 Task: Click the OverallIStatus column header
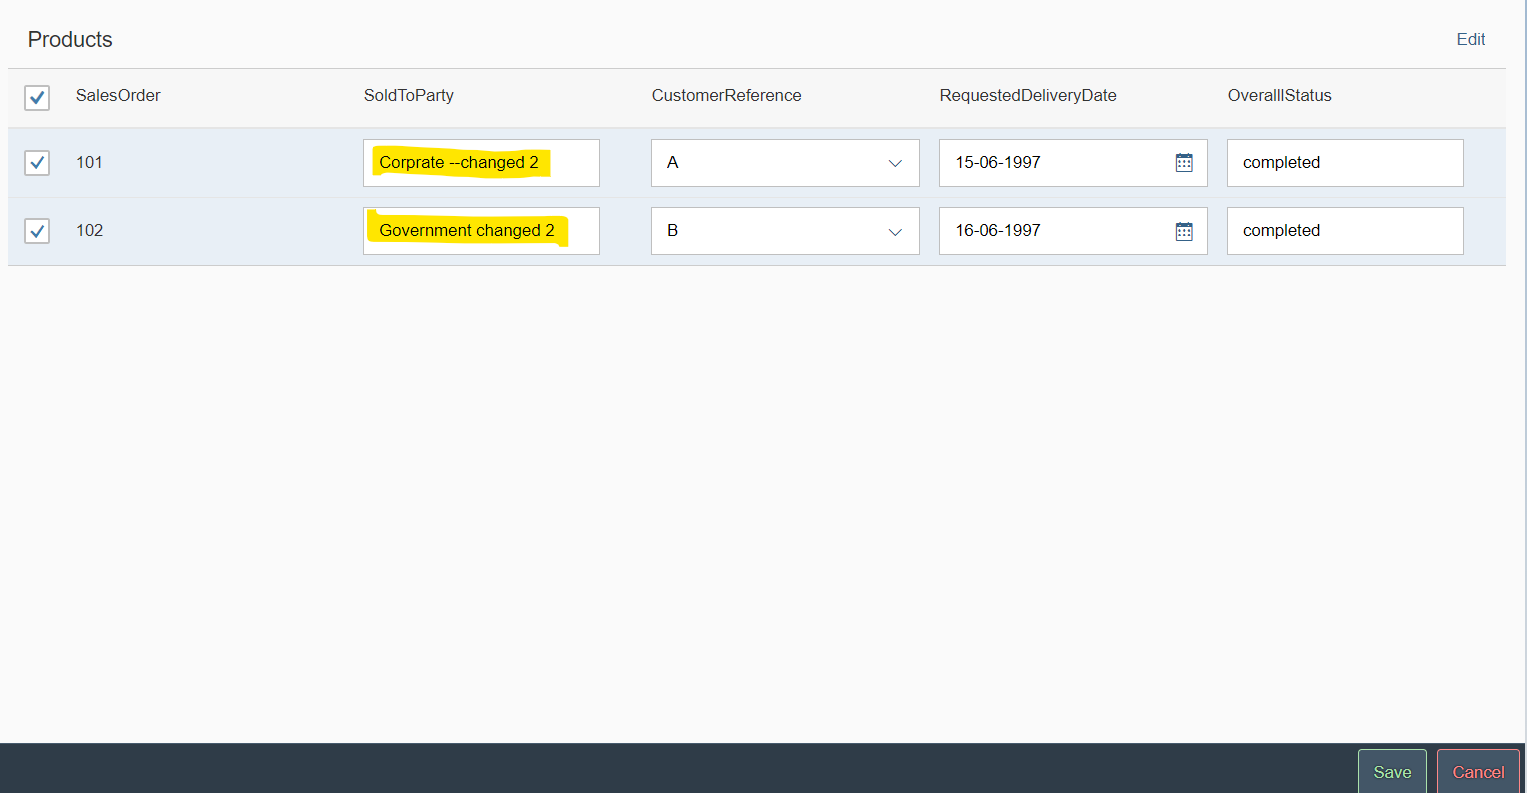point(1280,95)
